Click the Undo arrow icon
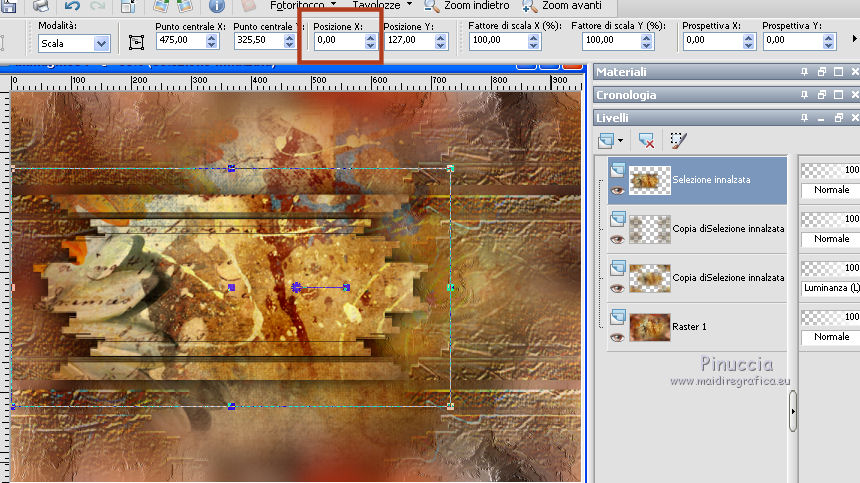The image size is (860, 483). 72,6
